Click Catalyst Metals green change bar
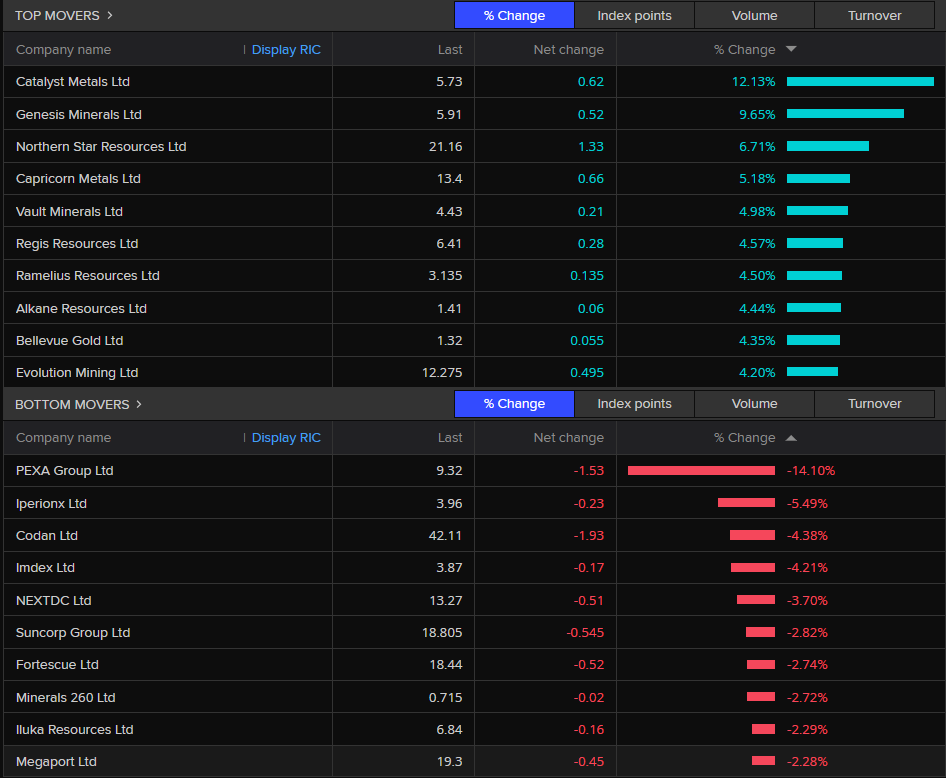Screen dimensions: 946x778 coord(860,81)
